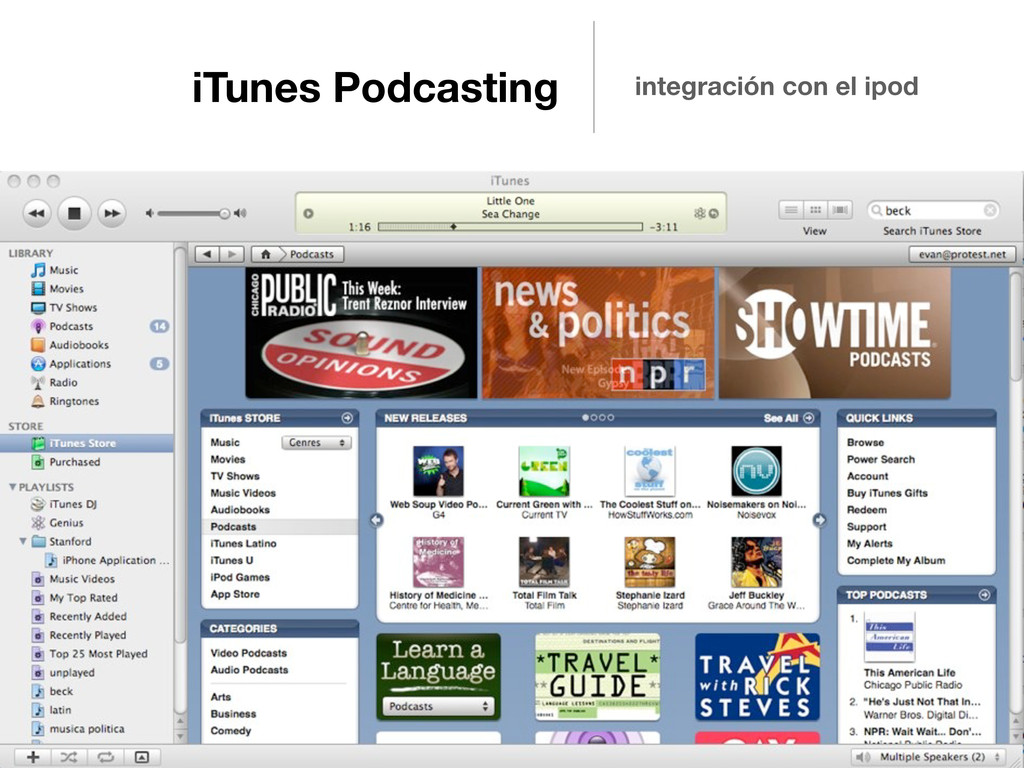Open Audiobooks in the sidebar
1024x768 pixels.
click(78, 345)
